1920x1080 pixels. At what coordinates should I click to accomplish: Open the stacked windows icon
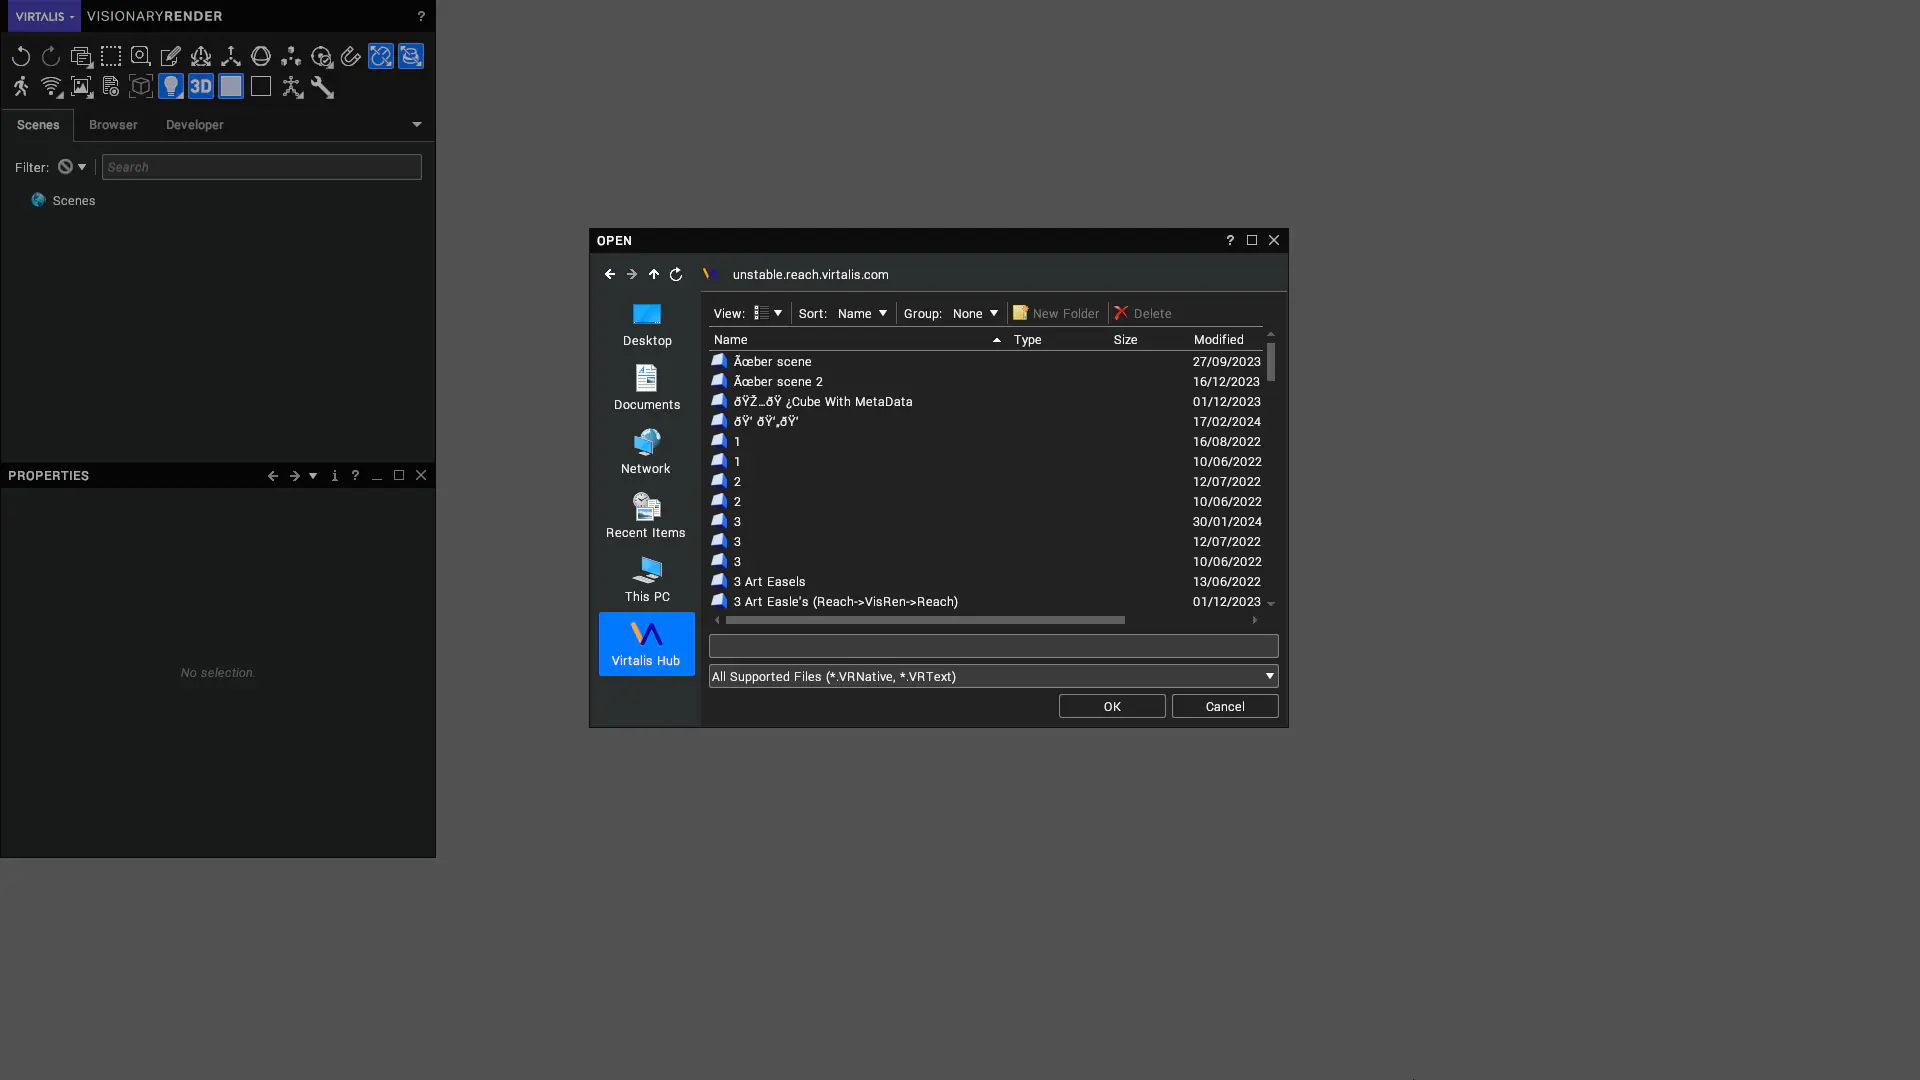pyautogui.click(x=81, y=57)
